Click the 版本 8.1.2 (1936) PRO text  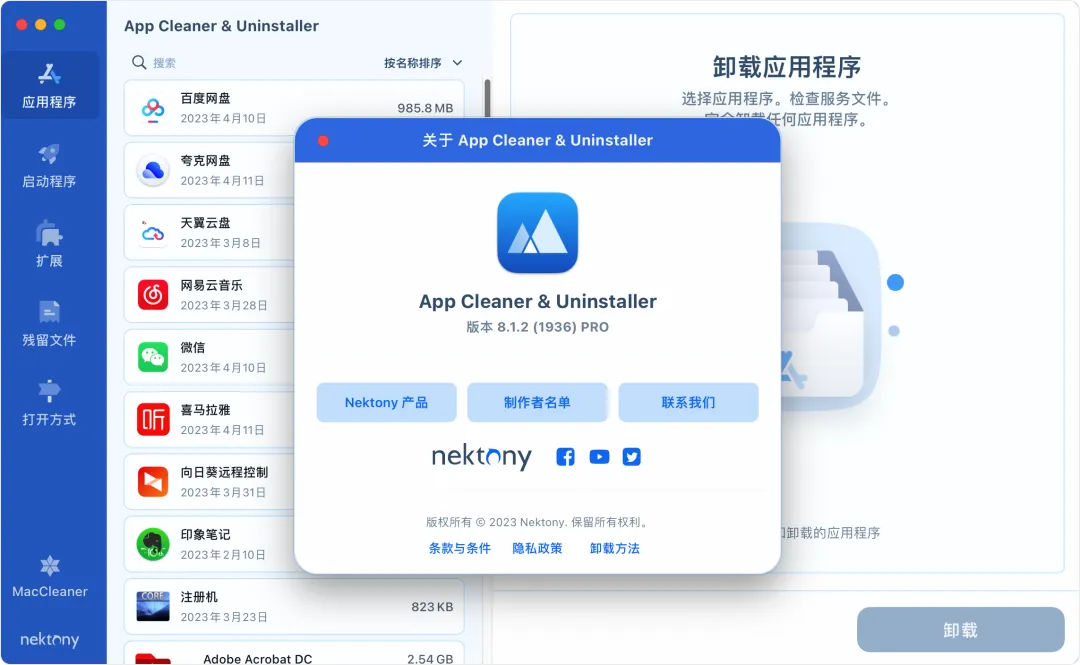(537, 327)
